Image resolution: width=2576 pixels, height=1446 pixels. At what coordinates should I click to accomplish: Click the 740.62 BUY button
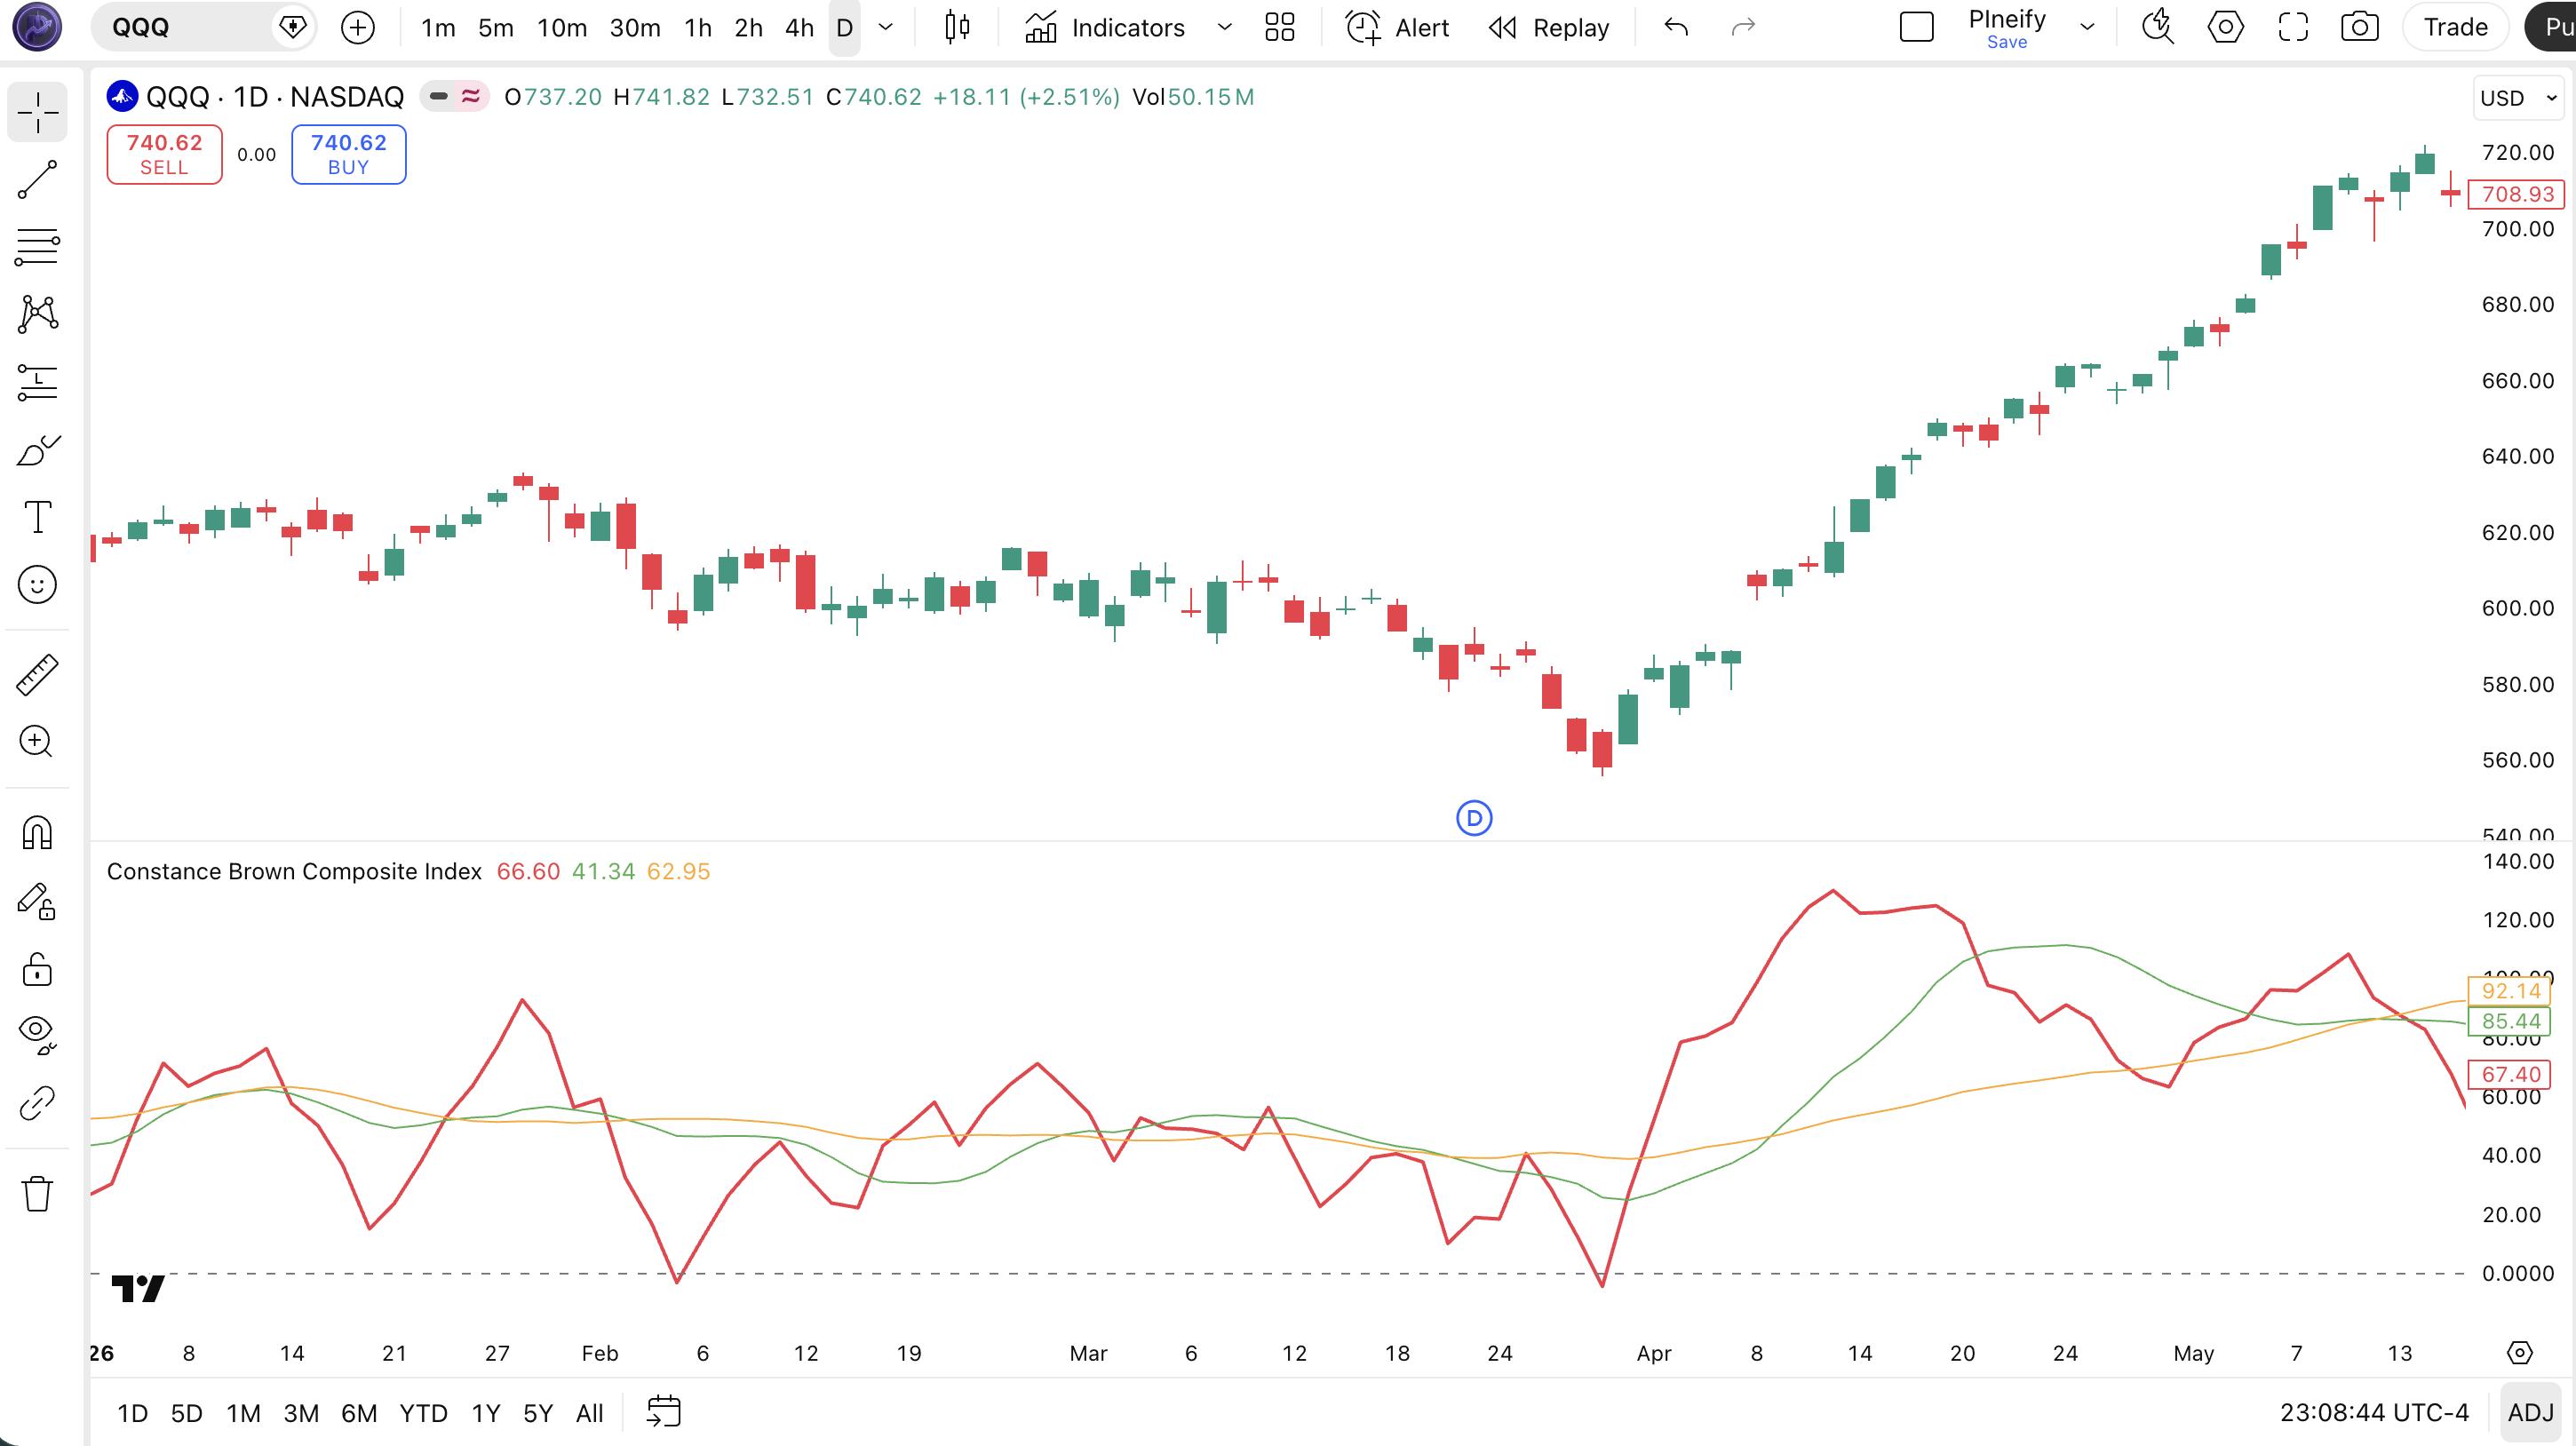click(x=348, y=154)
